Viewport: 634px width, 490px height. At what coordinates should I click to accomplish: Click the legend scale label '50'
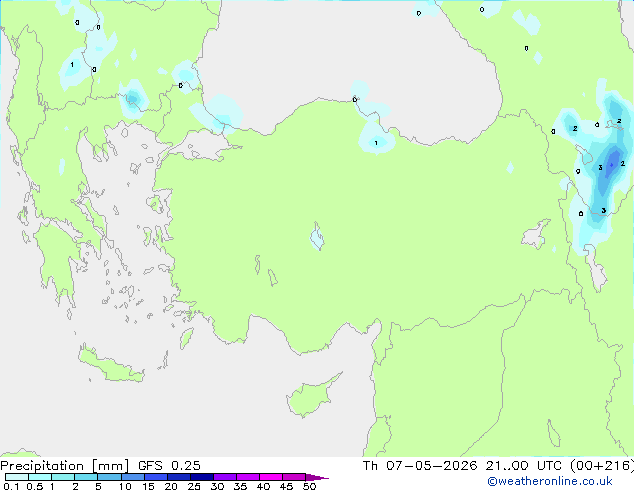coord(309,486)
